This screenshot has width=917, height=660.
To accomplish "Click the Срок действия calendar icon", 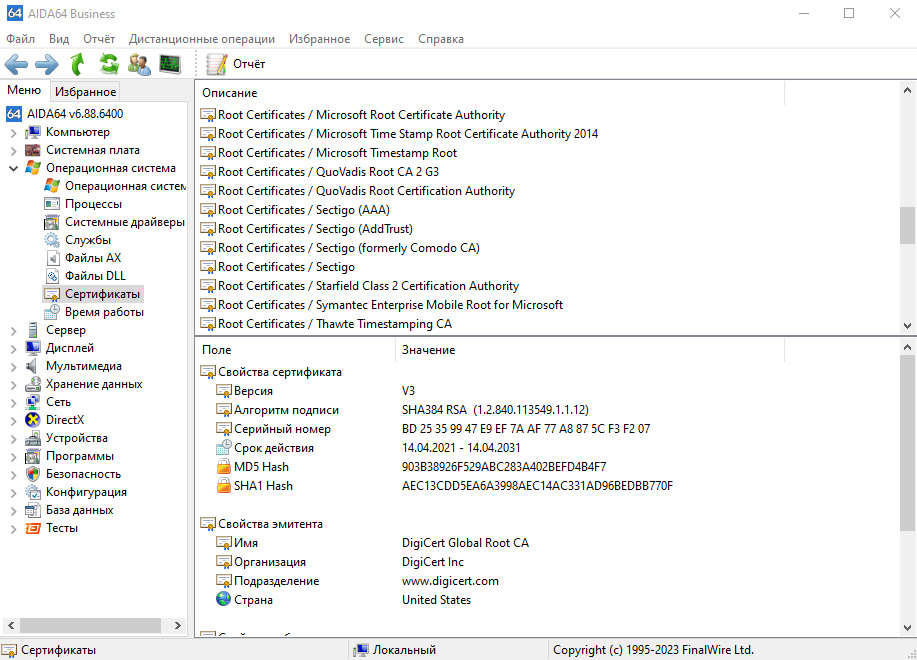I will [223, 448].
